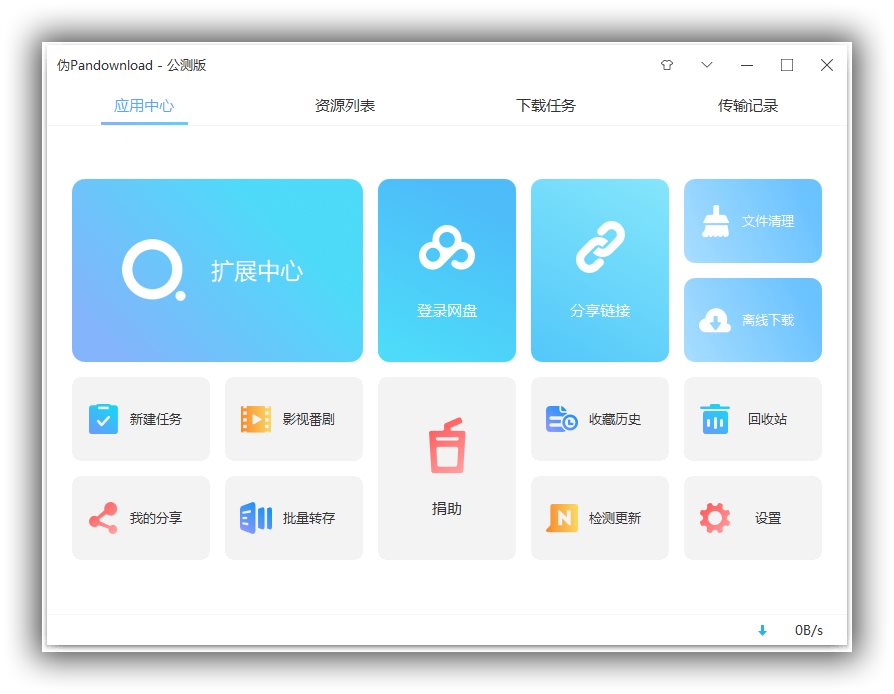Open the 离线下载 label
The image size is (894, 694).
pyautogui.click(x=767, y=320)
